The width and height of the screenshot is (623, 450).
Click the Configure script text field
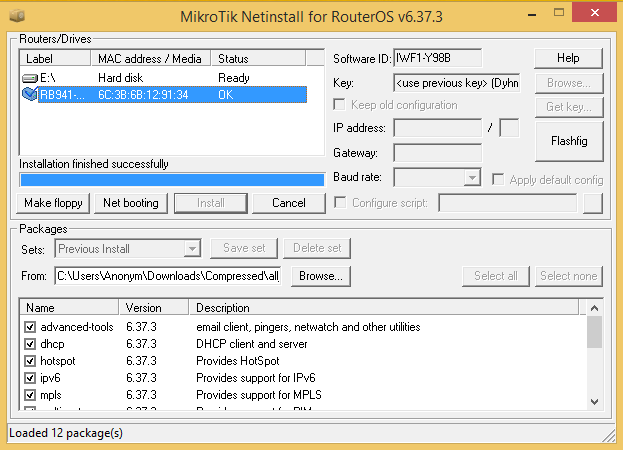pyautogui.click(x=507, y=203)
